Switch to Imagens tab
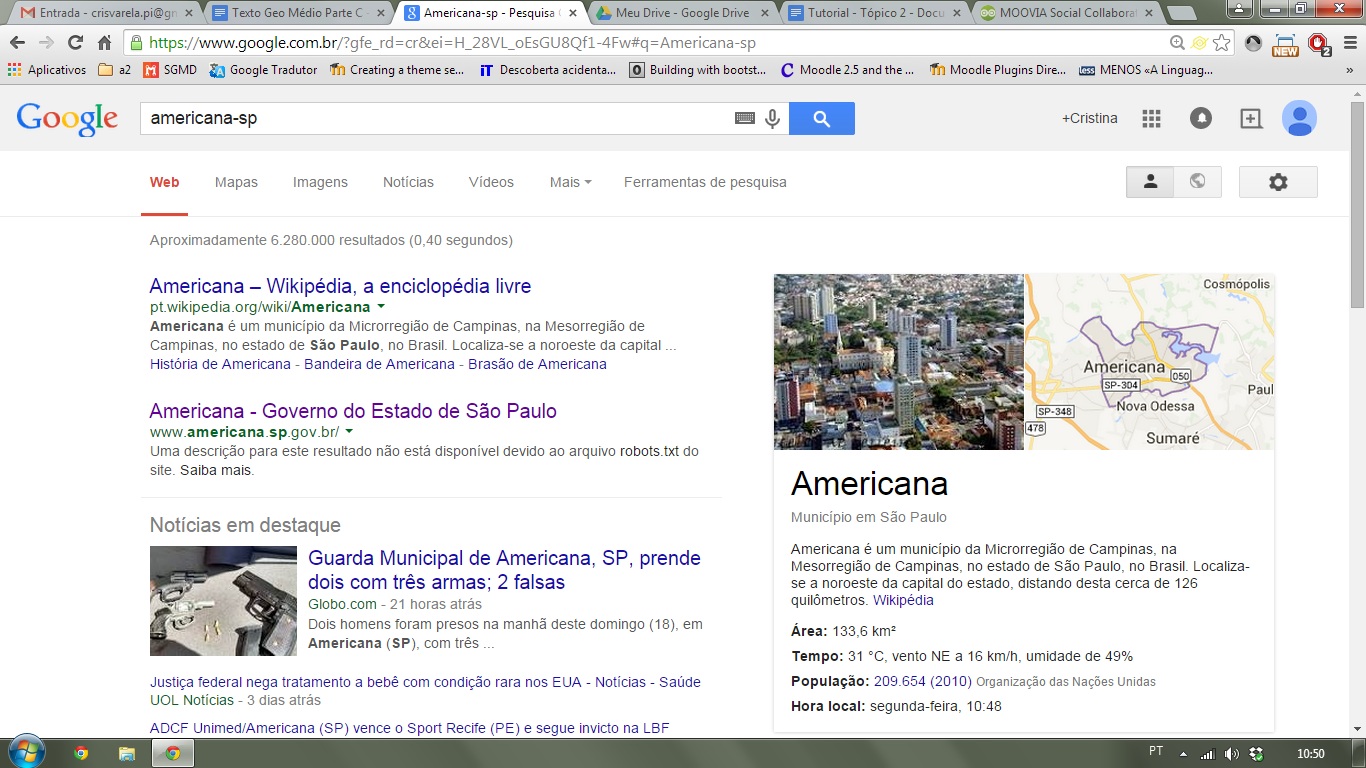 [x=320, y=182]
